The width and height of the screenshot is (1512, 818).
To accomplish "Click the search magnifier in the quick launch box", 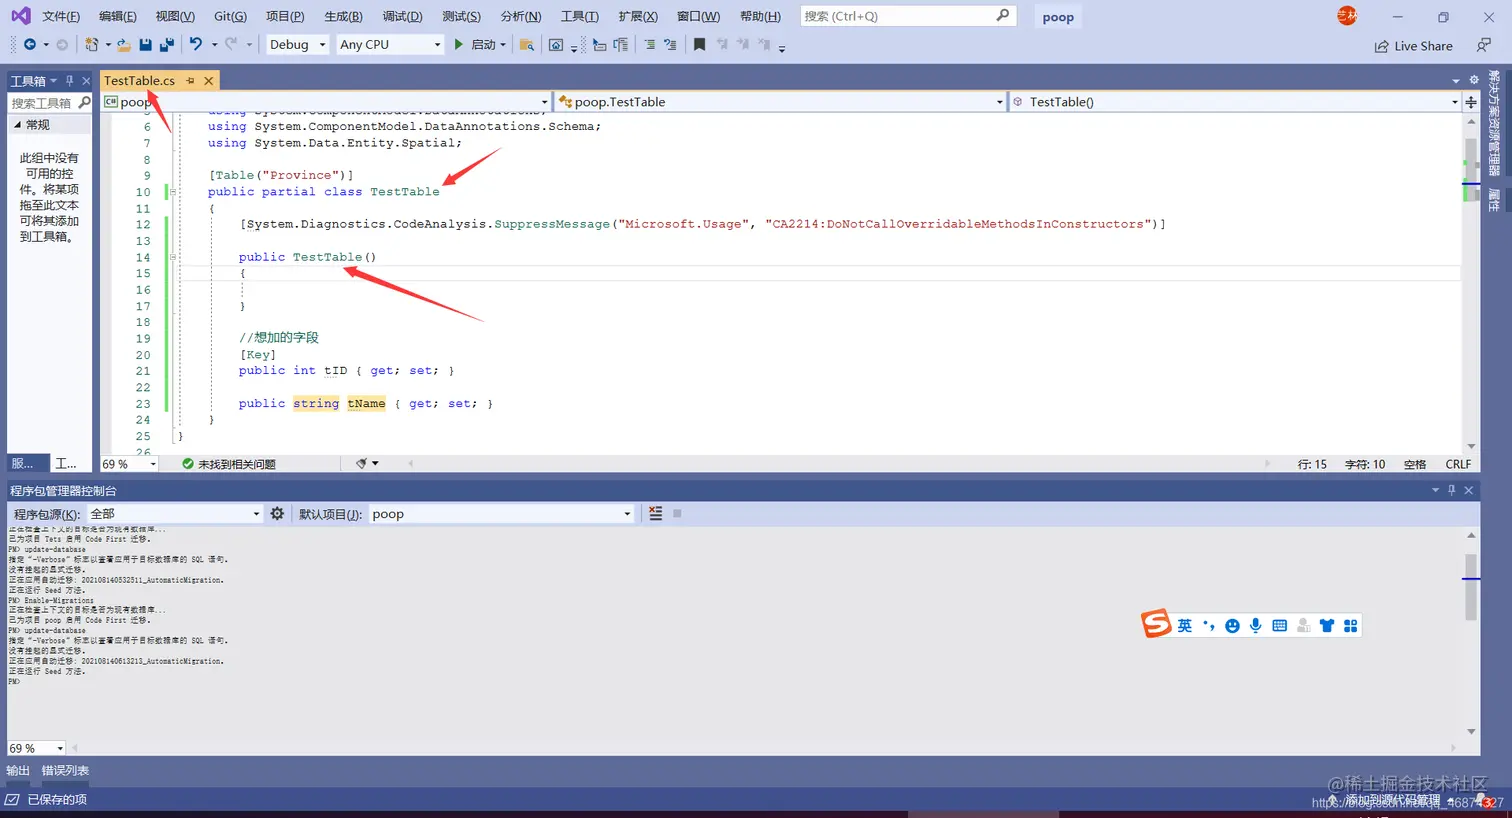I will point(1003,15).
